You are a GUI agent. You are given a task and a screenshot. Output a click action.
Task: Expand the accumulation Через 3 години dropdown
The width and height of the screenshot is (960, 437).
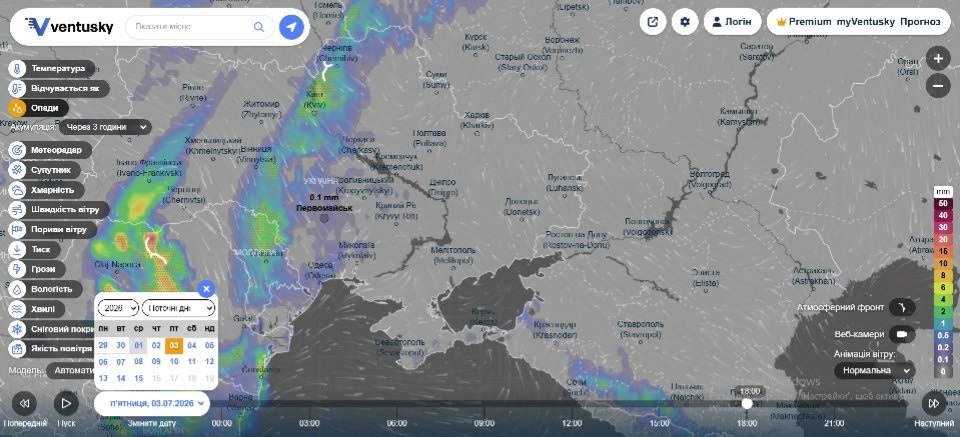(105, 127)
